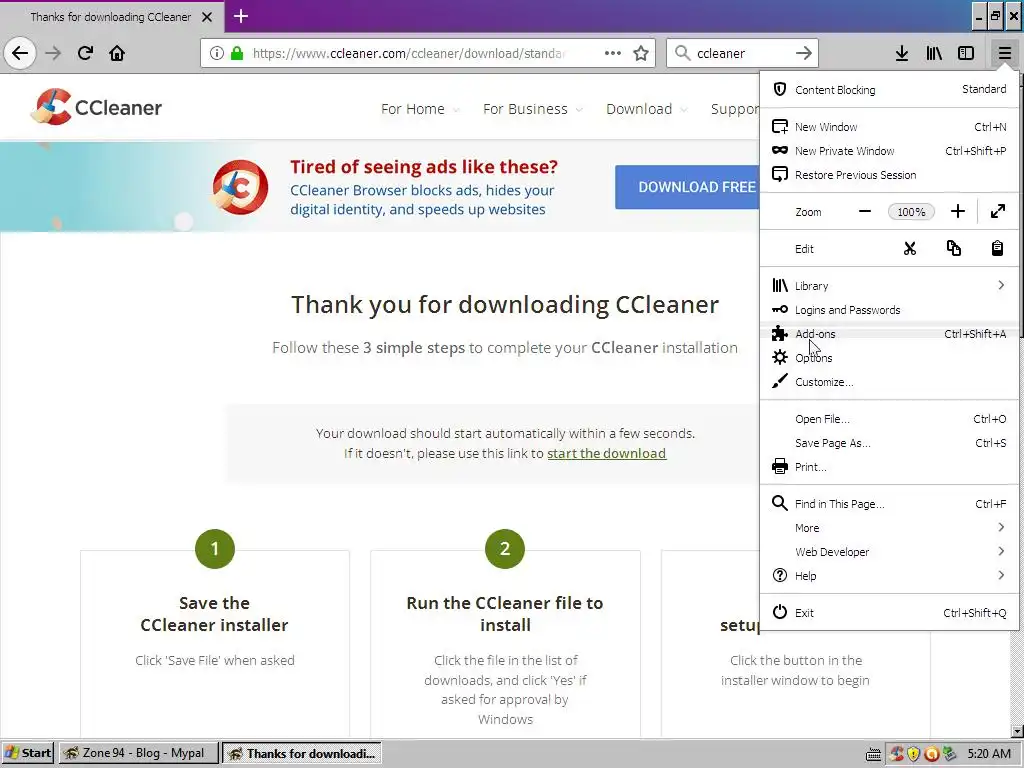This screenshot has height=768, width=1024.
Task: Open Add-ons from the menu
Action: coord(889,334)
